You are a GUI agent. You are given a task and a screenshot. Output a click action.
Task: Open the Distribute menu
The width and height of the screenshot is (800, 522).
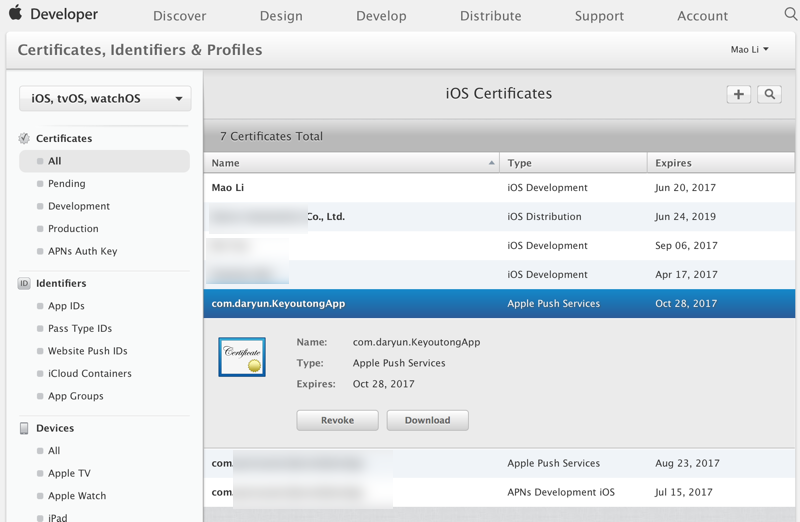click(491, 16)
